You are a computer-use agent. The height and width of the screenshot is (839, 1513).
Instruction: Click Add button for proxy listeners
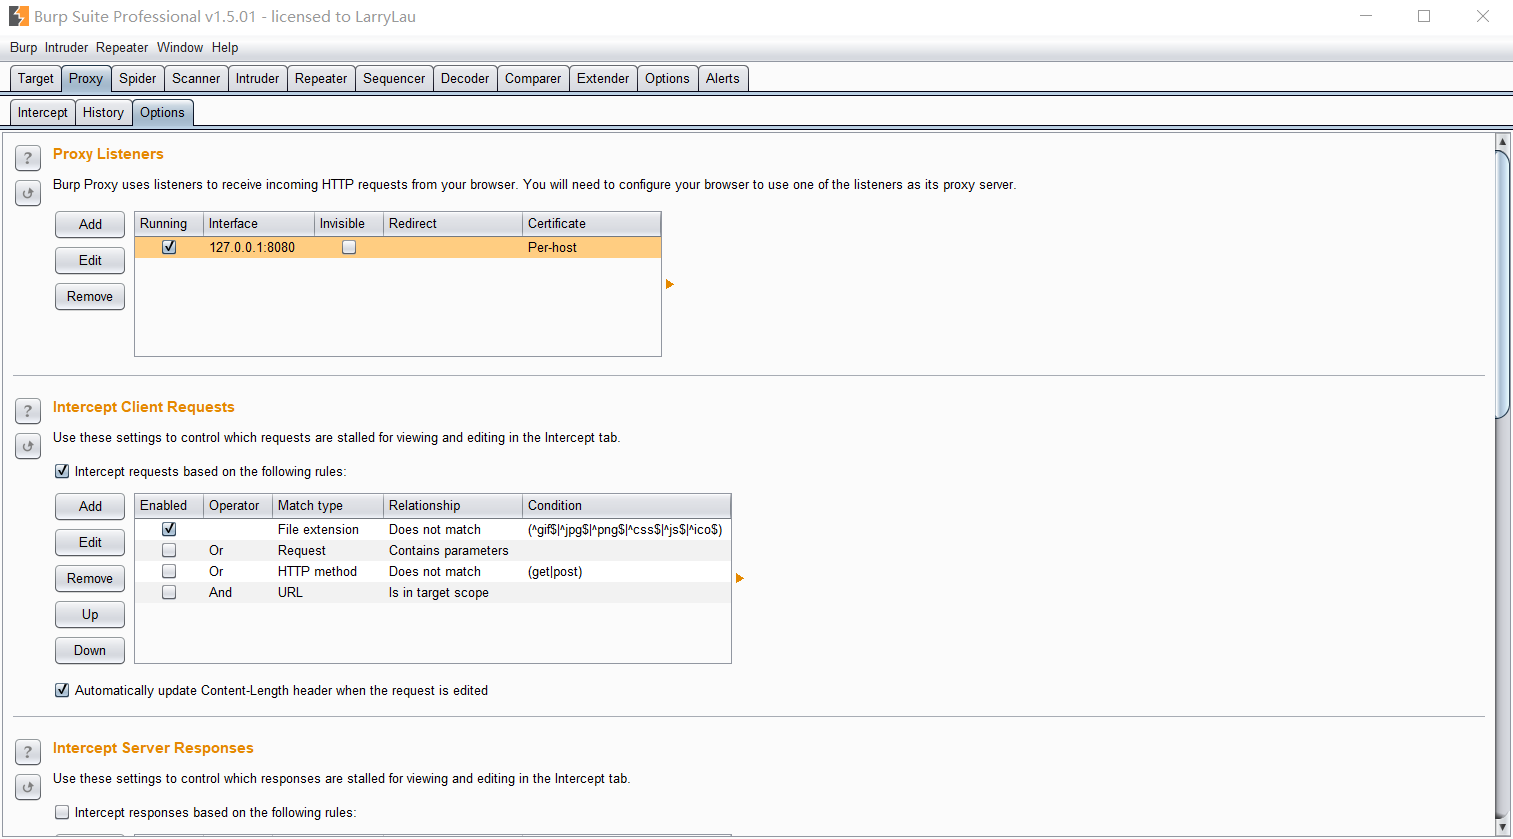(90, 224)
